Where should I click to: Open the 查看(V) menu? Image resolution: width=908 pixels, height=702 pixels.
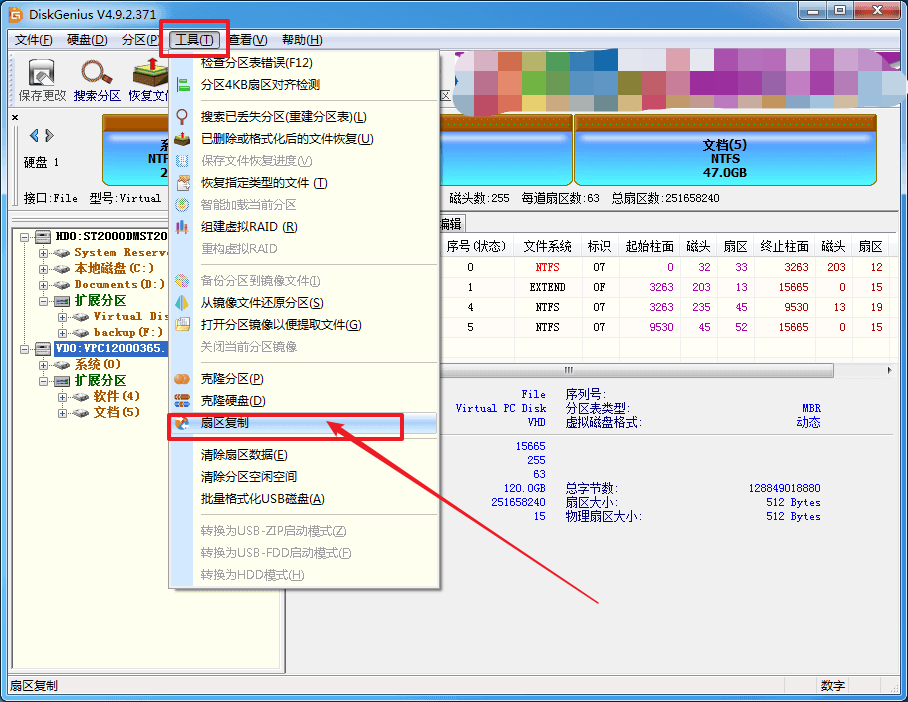coord(248,40)
